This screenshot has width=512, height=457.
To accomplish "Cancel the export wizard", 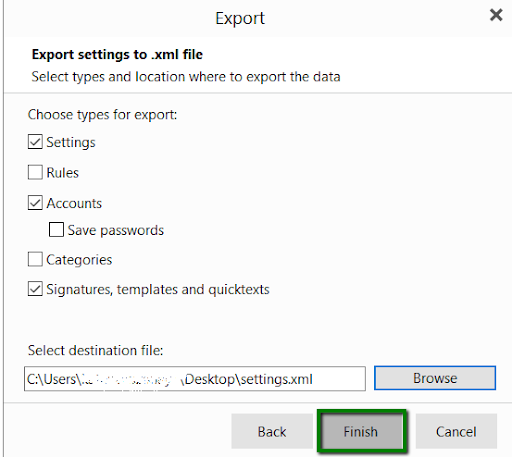I will tap(456, 432).
